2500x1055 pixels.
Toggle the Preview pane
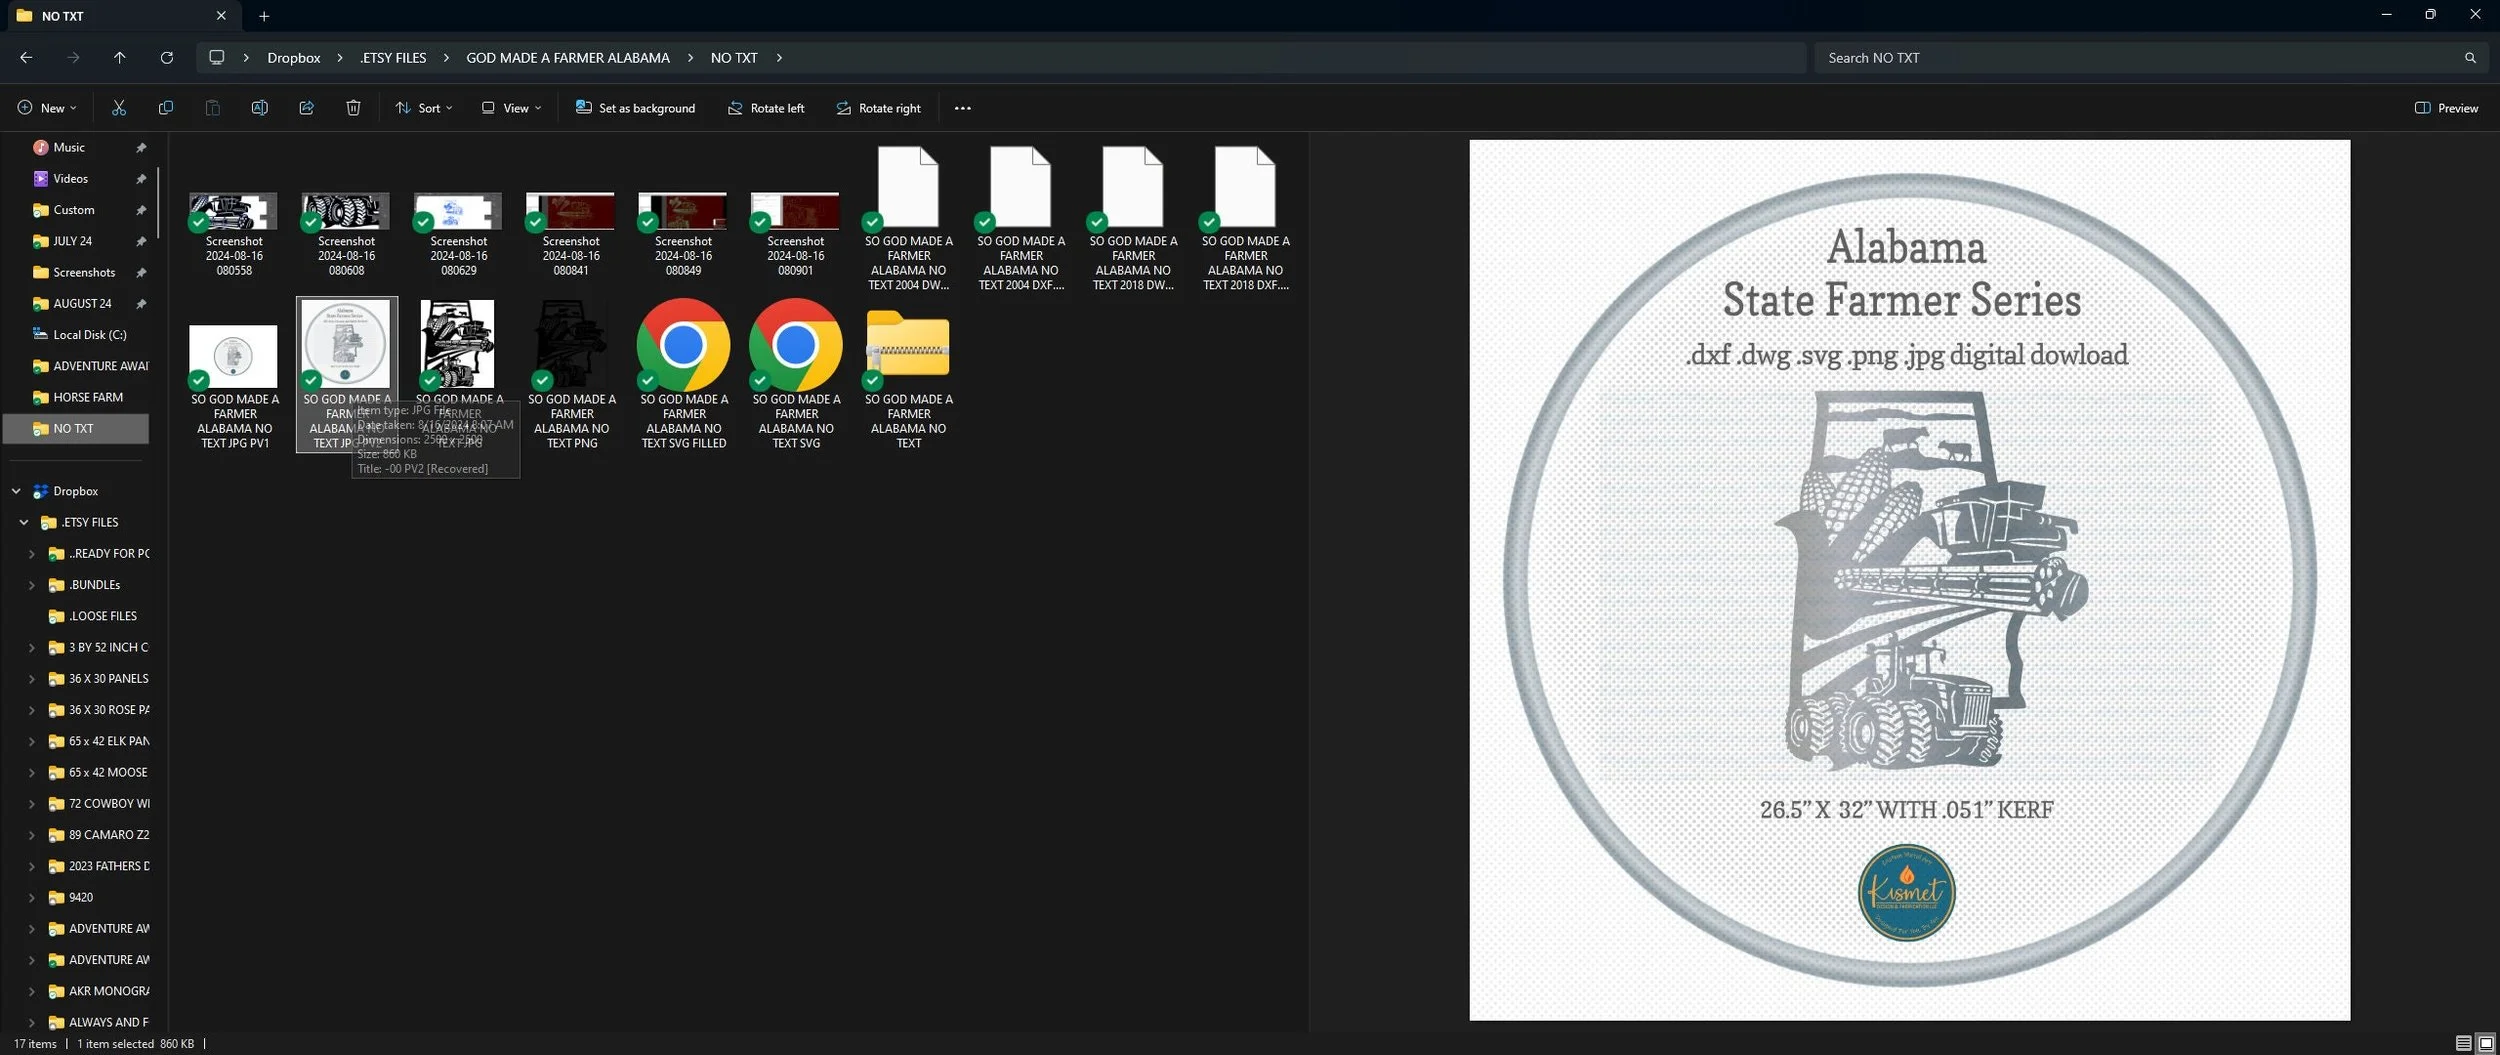pos(2446,108)
